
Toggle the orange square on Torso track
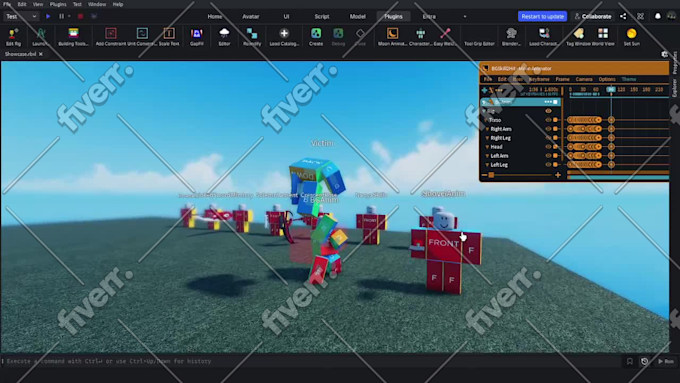click(556, 120)
